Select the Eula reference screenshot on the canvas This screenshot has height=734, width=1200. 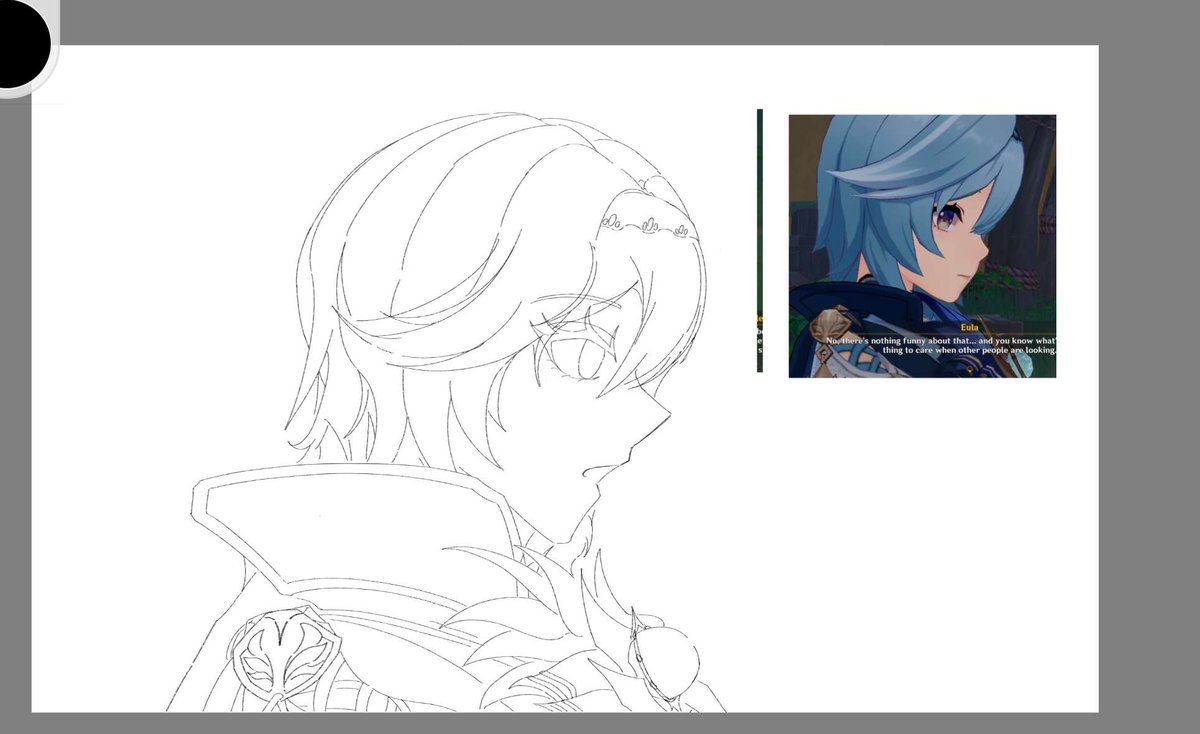tap(922, 246)
